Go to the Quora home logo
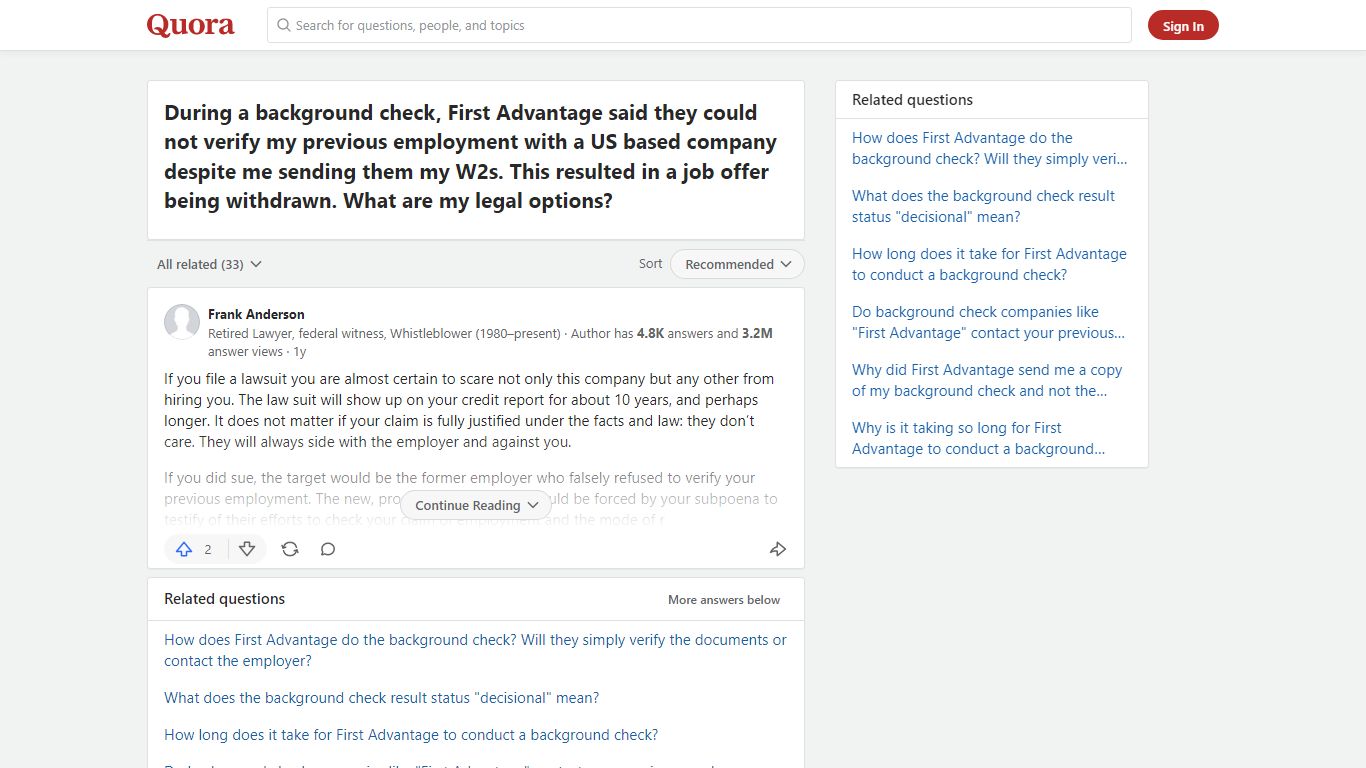Screen dimensions: 1366x768 [x=191, y=25]
